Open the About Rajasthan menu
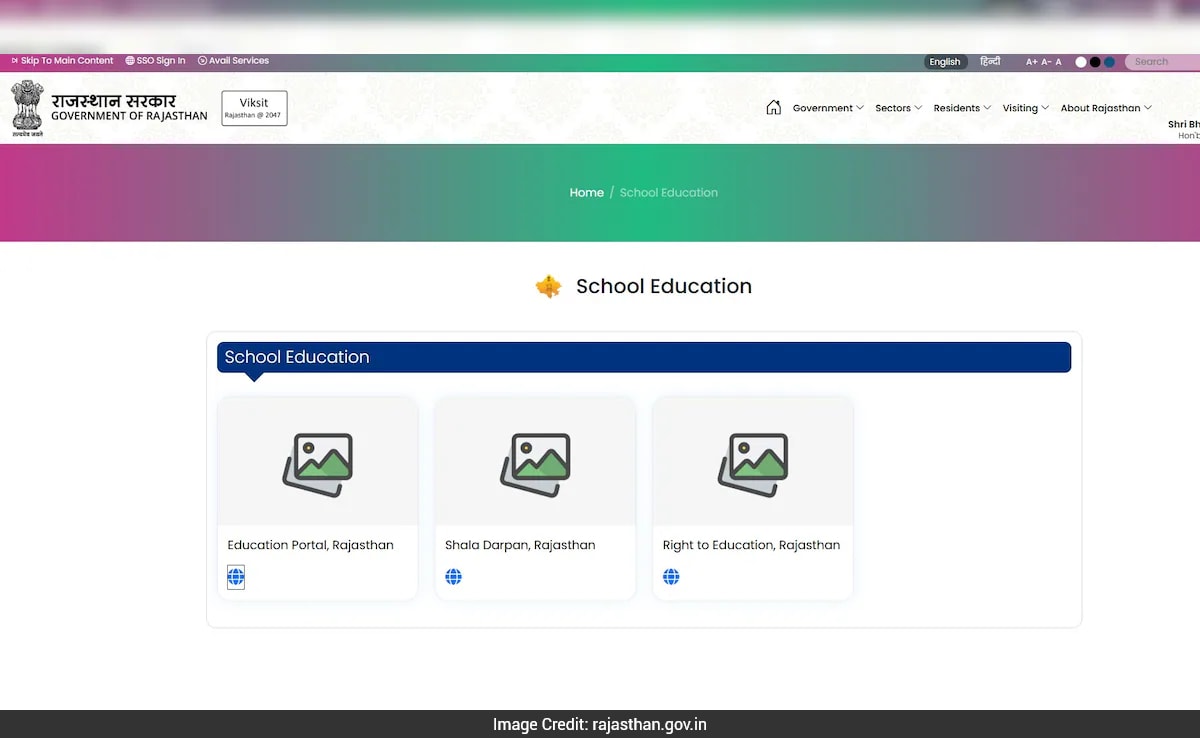 (1105, 108)
